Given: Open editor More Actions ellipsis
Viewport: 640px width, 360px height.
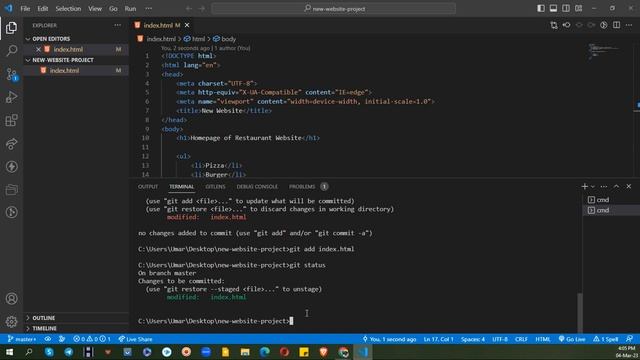Looking at the screenshot, I should pos(629,25).
